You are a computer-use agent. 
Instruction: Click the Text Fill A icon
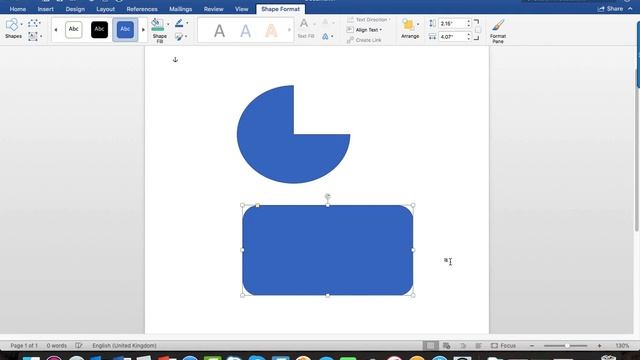coord(304,24)
